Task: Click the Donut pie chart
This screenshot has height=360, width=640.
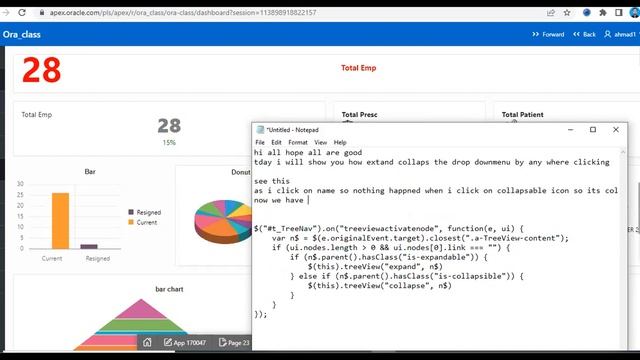Action: coord(223,221)
